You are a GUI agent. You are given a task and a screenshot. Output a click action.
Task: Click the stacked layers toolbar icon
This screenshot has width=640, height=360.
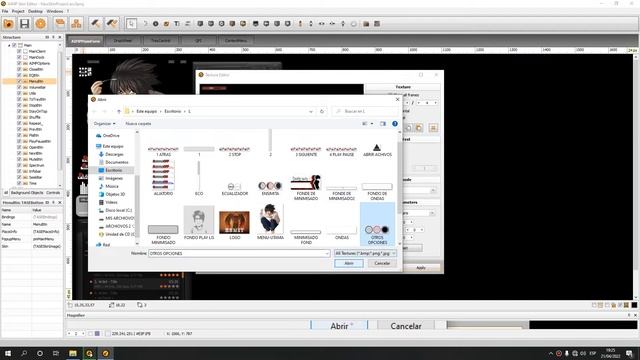click(x=60, y=23)
